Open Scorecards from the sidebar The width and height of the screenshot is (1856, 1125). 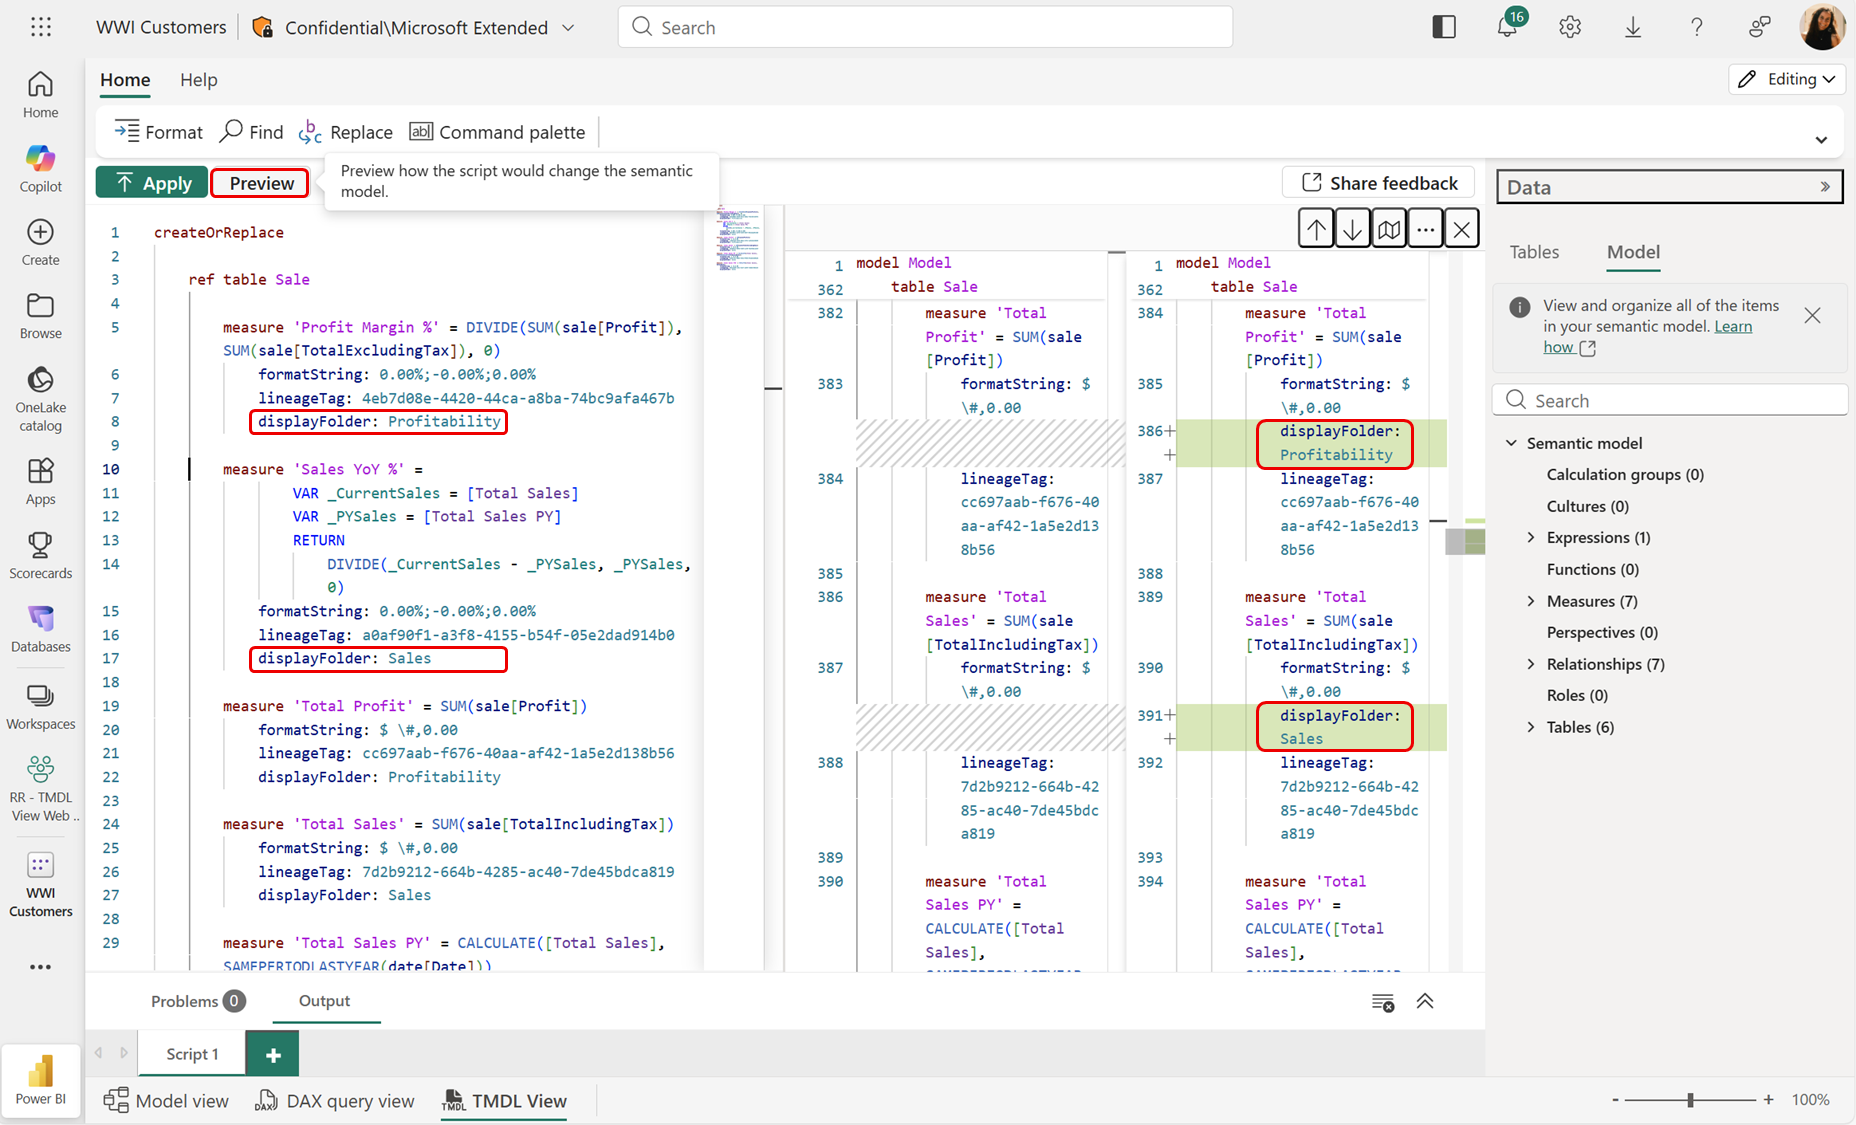coord(40,556)
